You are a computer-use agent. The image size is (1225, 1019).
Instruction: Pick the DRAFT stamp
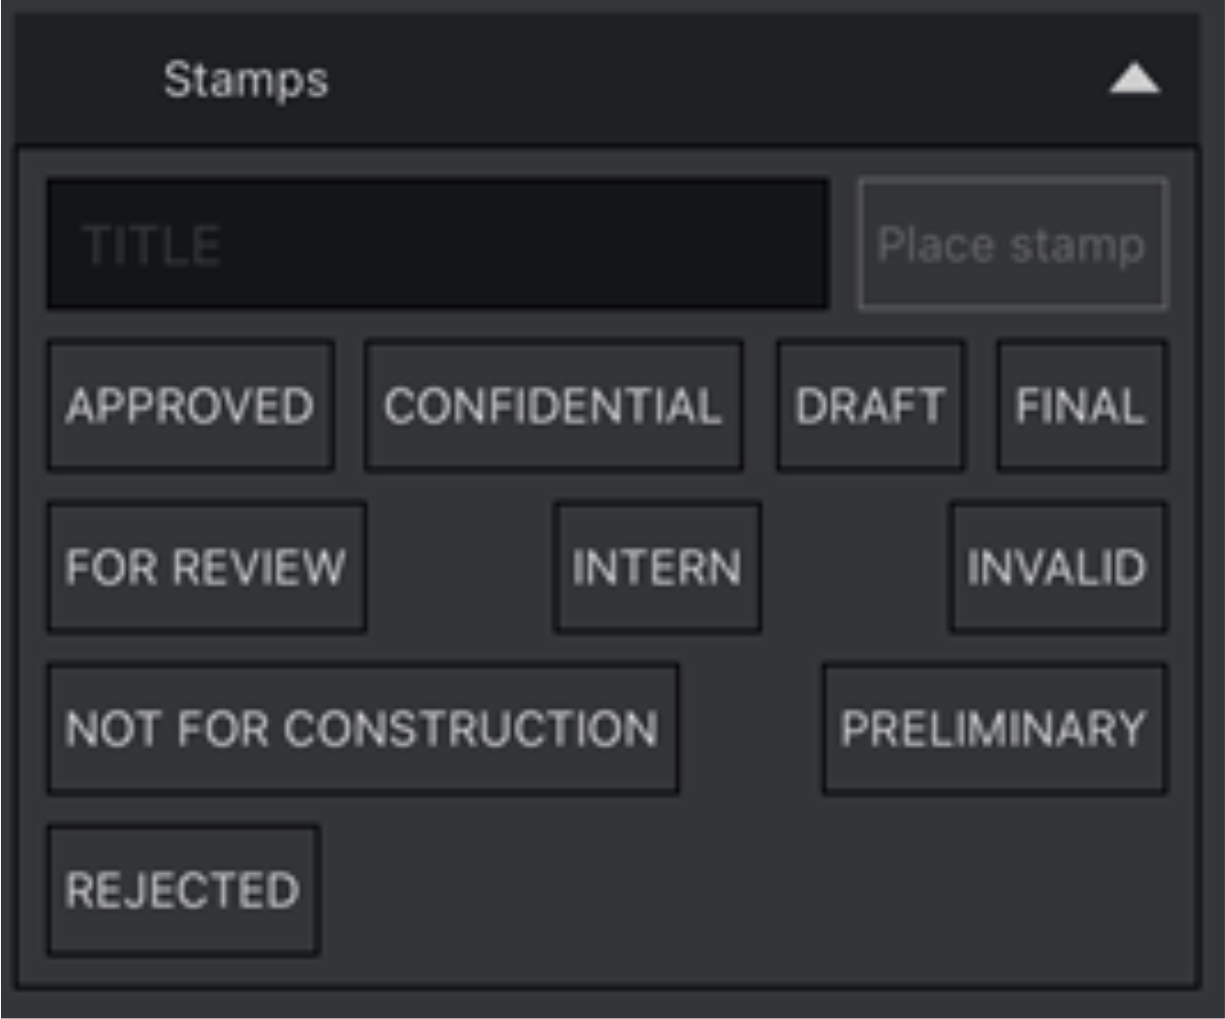[x=870, y=406]
